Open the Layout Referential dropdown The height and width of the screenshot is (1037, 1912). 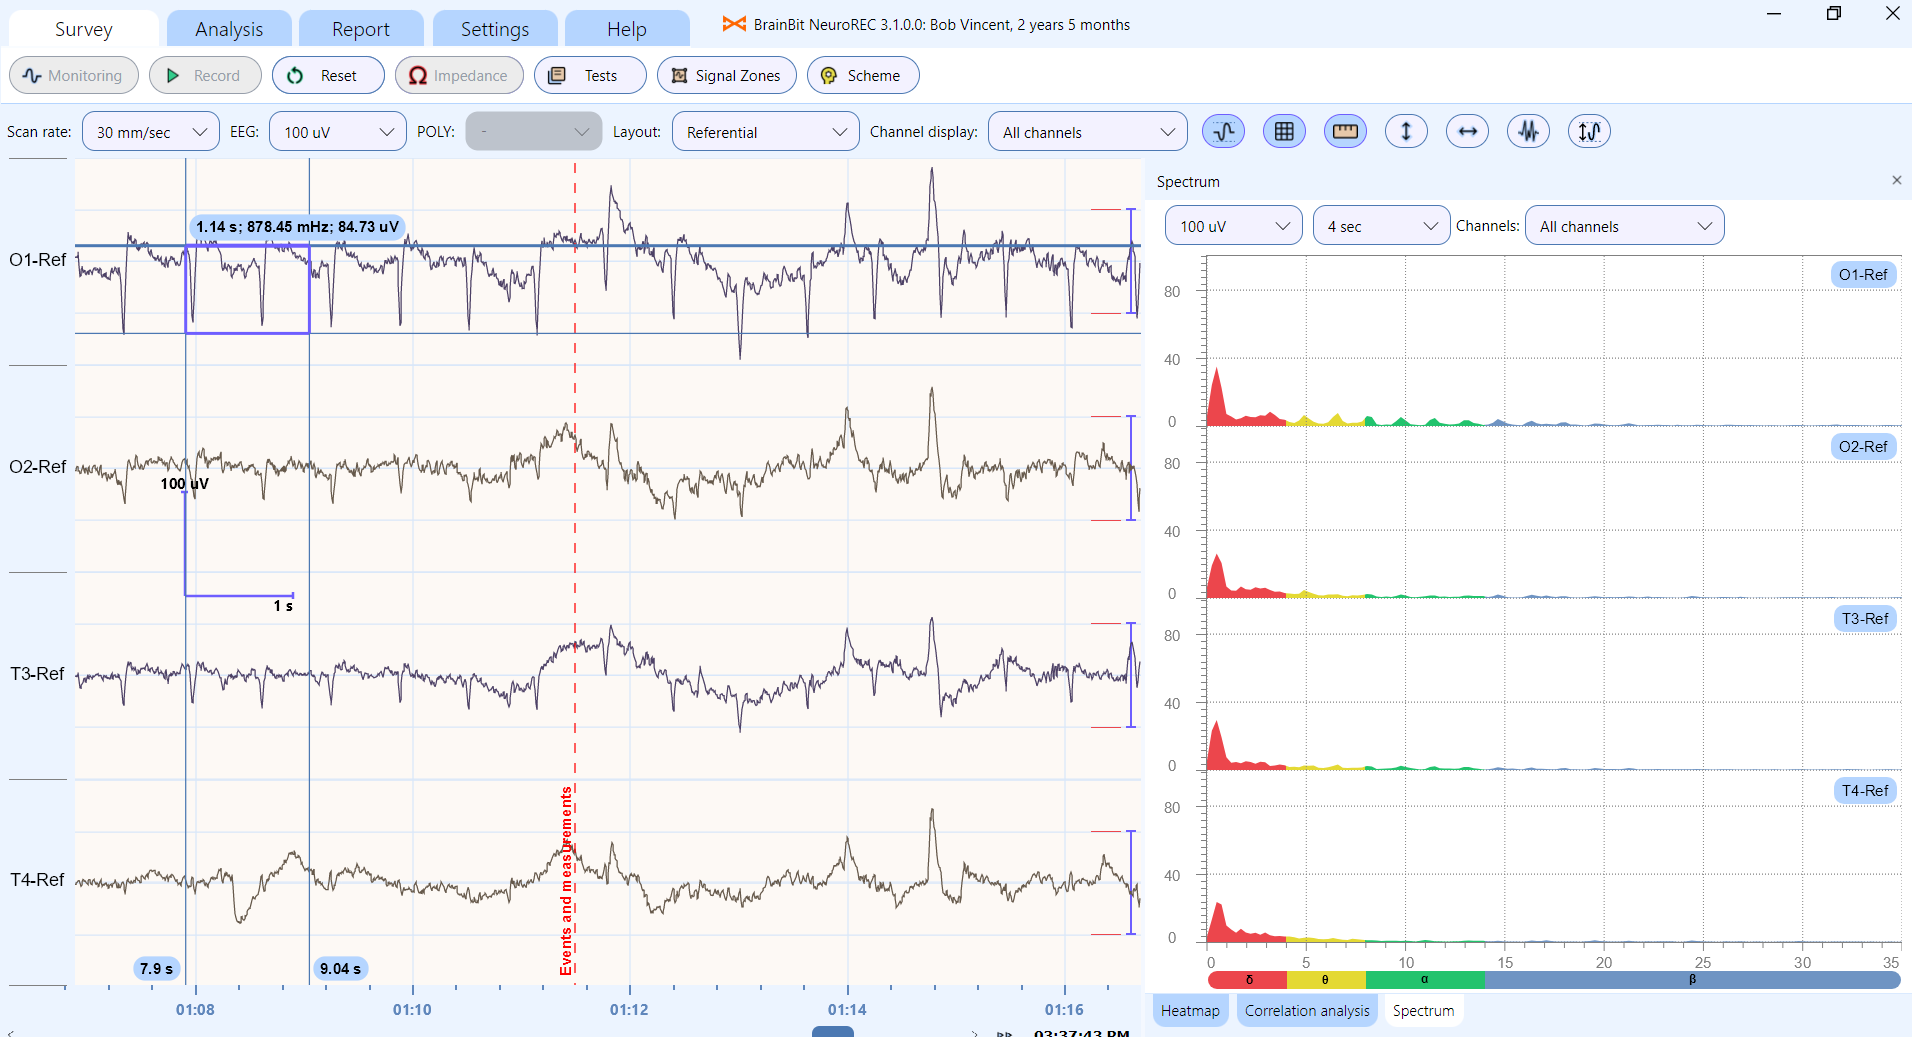pos(765,132)
